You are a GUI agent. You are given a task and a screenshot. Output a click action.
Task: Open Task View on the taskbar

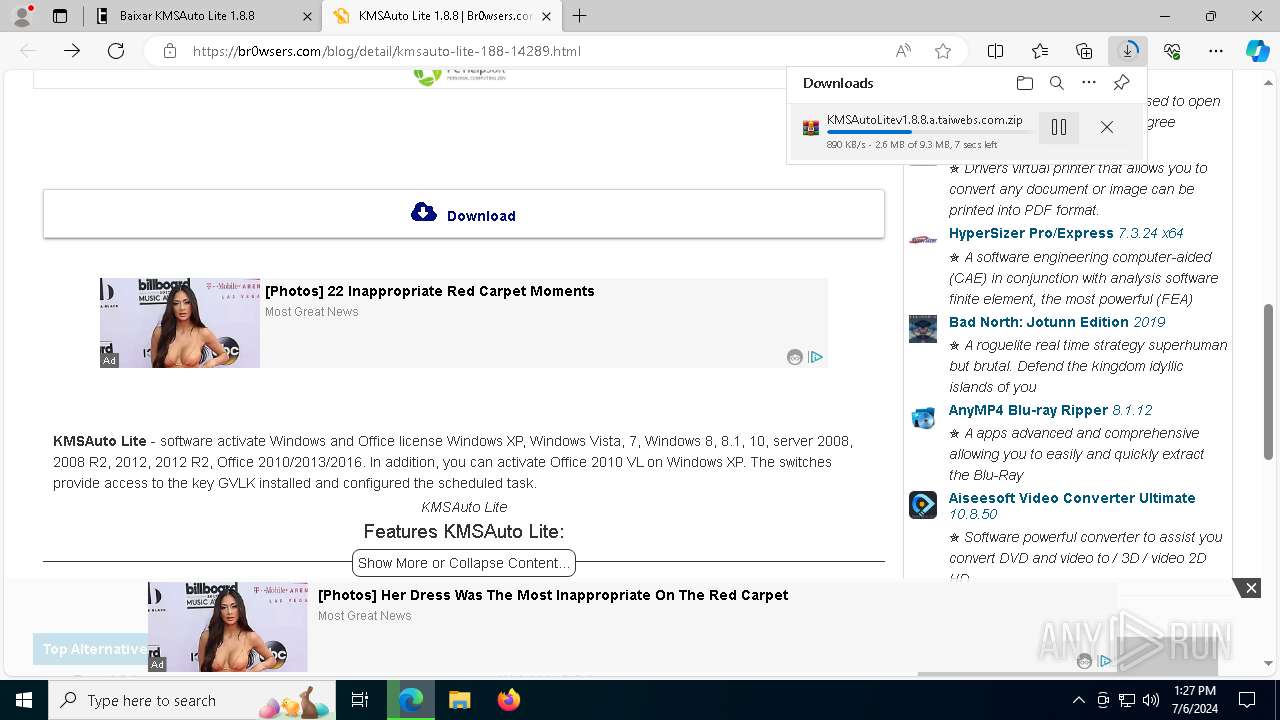click(360, 700)
